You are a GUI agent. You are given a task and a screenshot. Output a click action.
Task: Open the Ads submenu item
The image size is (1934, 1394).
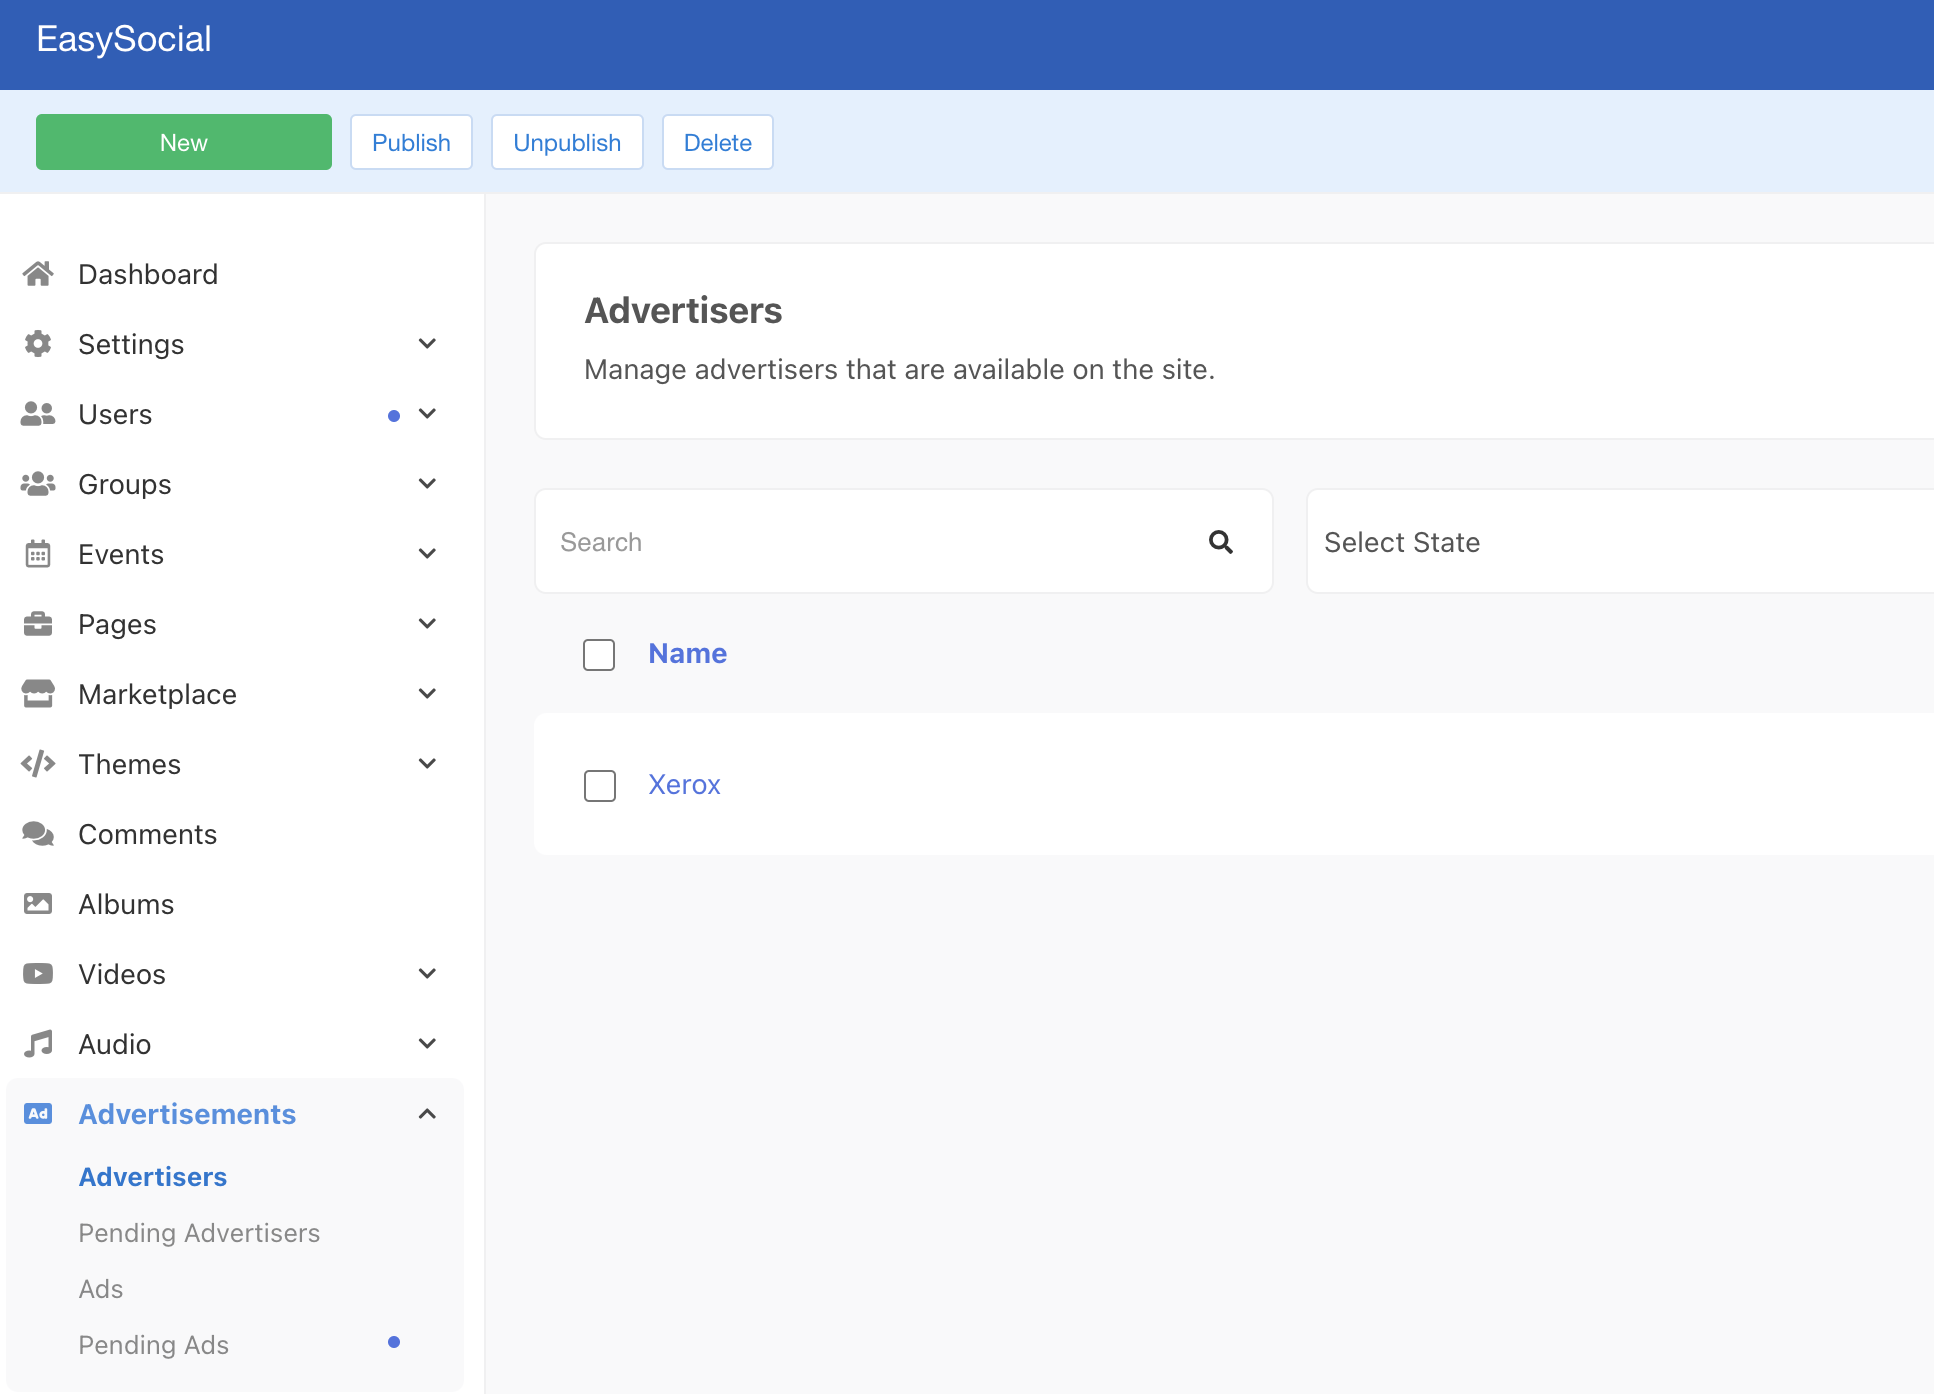coord(101,1289)
